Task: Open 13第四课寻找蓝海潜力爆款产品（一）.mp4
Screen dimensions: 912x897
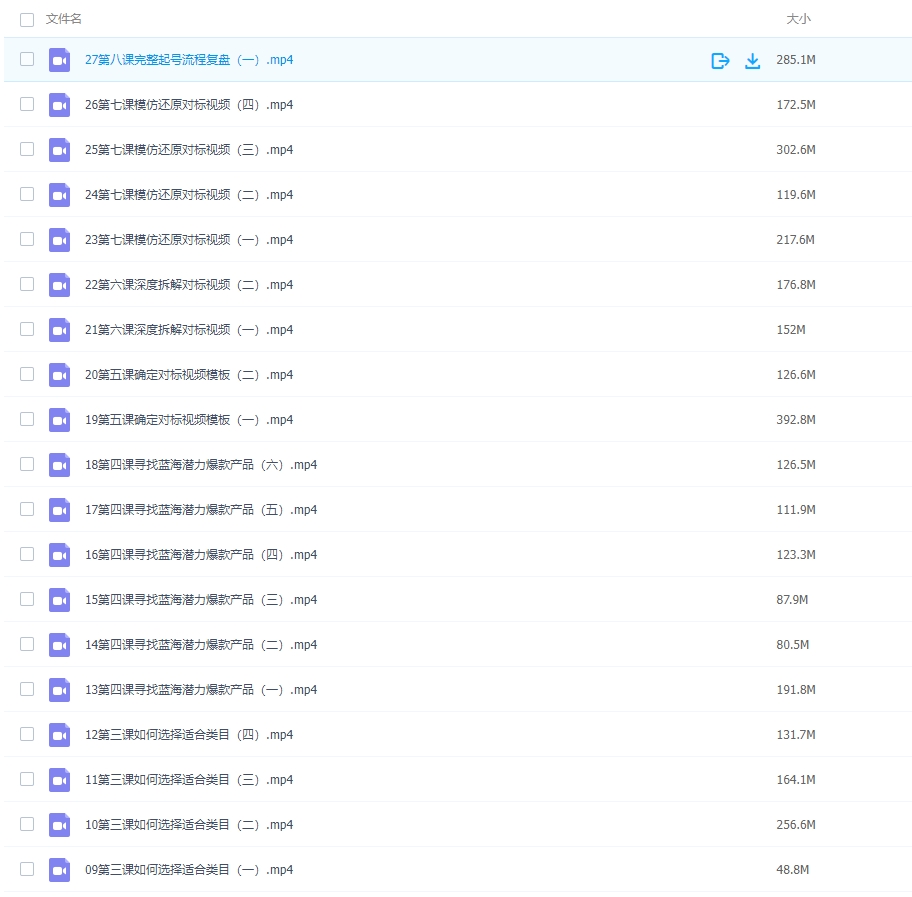Action: [201, 690]
